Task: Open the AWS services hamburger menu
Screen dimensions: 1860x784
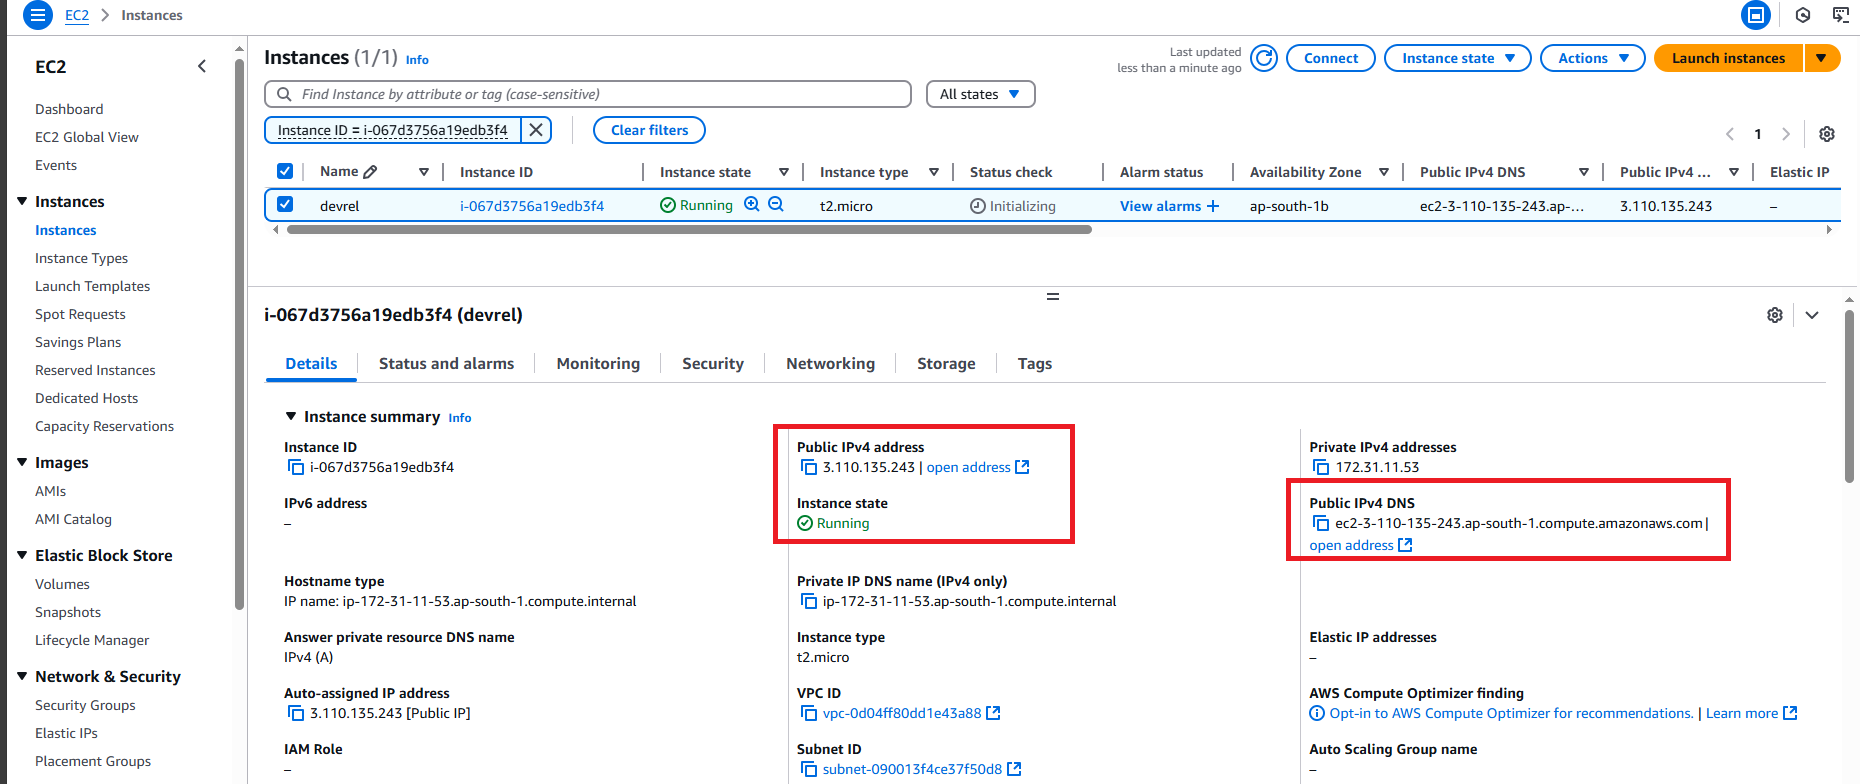Action: point(37,15)
